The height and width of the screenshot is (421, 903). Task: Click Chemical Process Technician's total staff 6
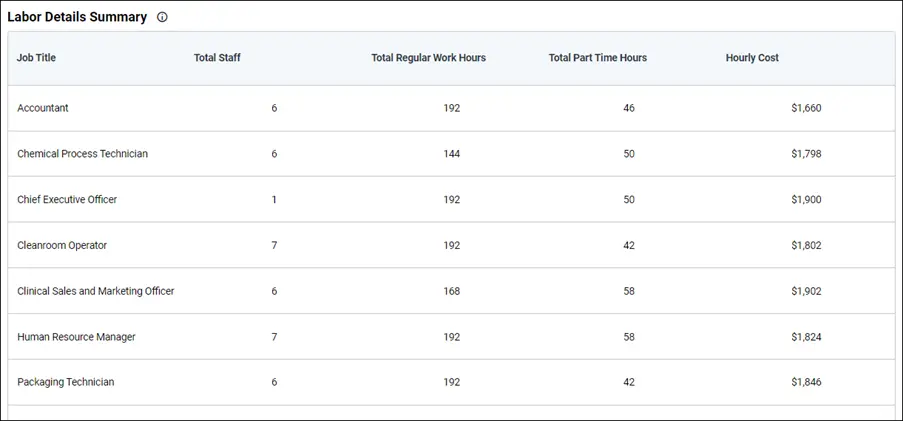[274, 154]
